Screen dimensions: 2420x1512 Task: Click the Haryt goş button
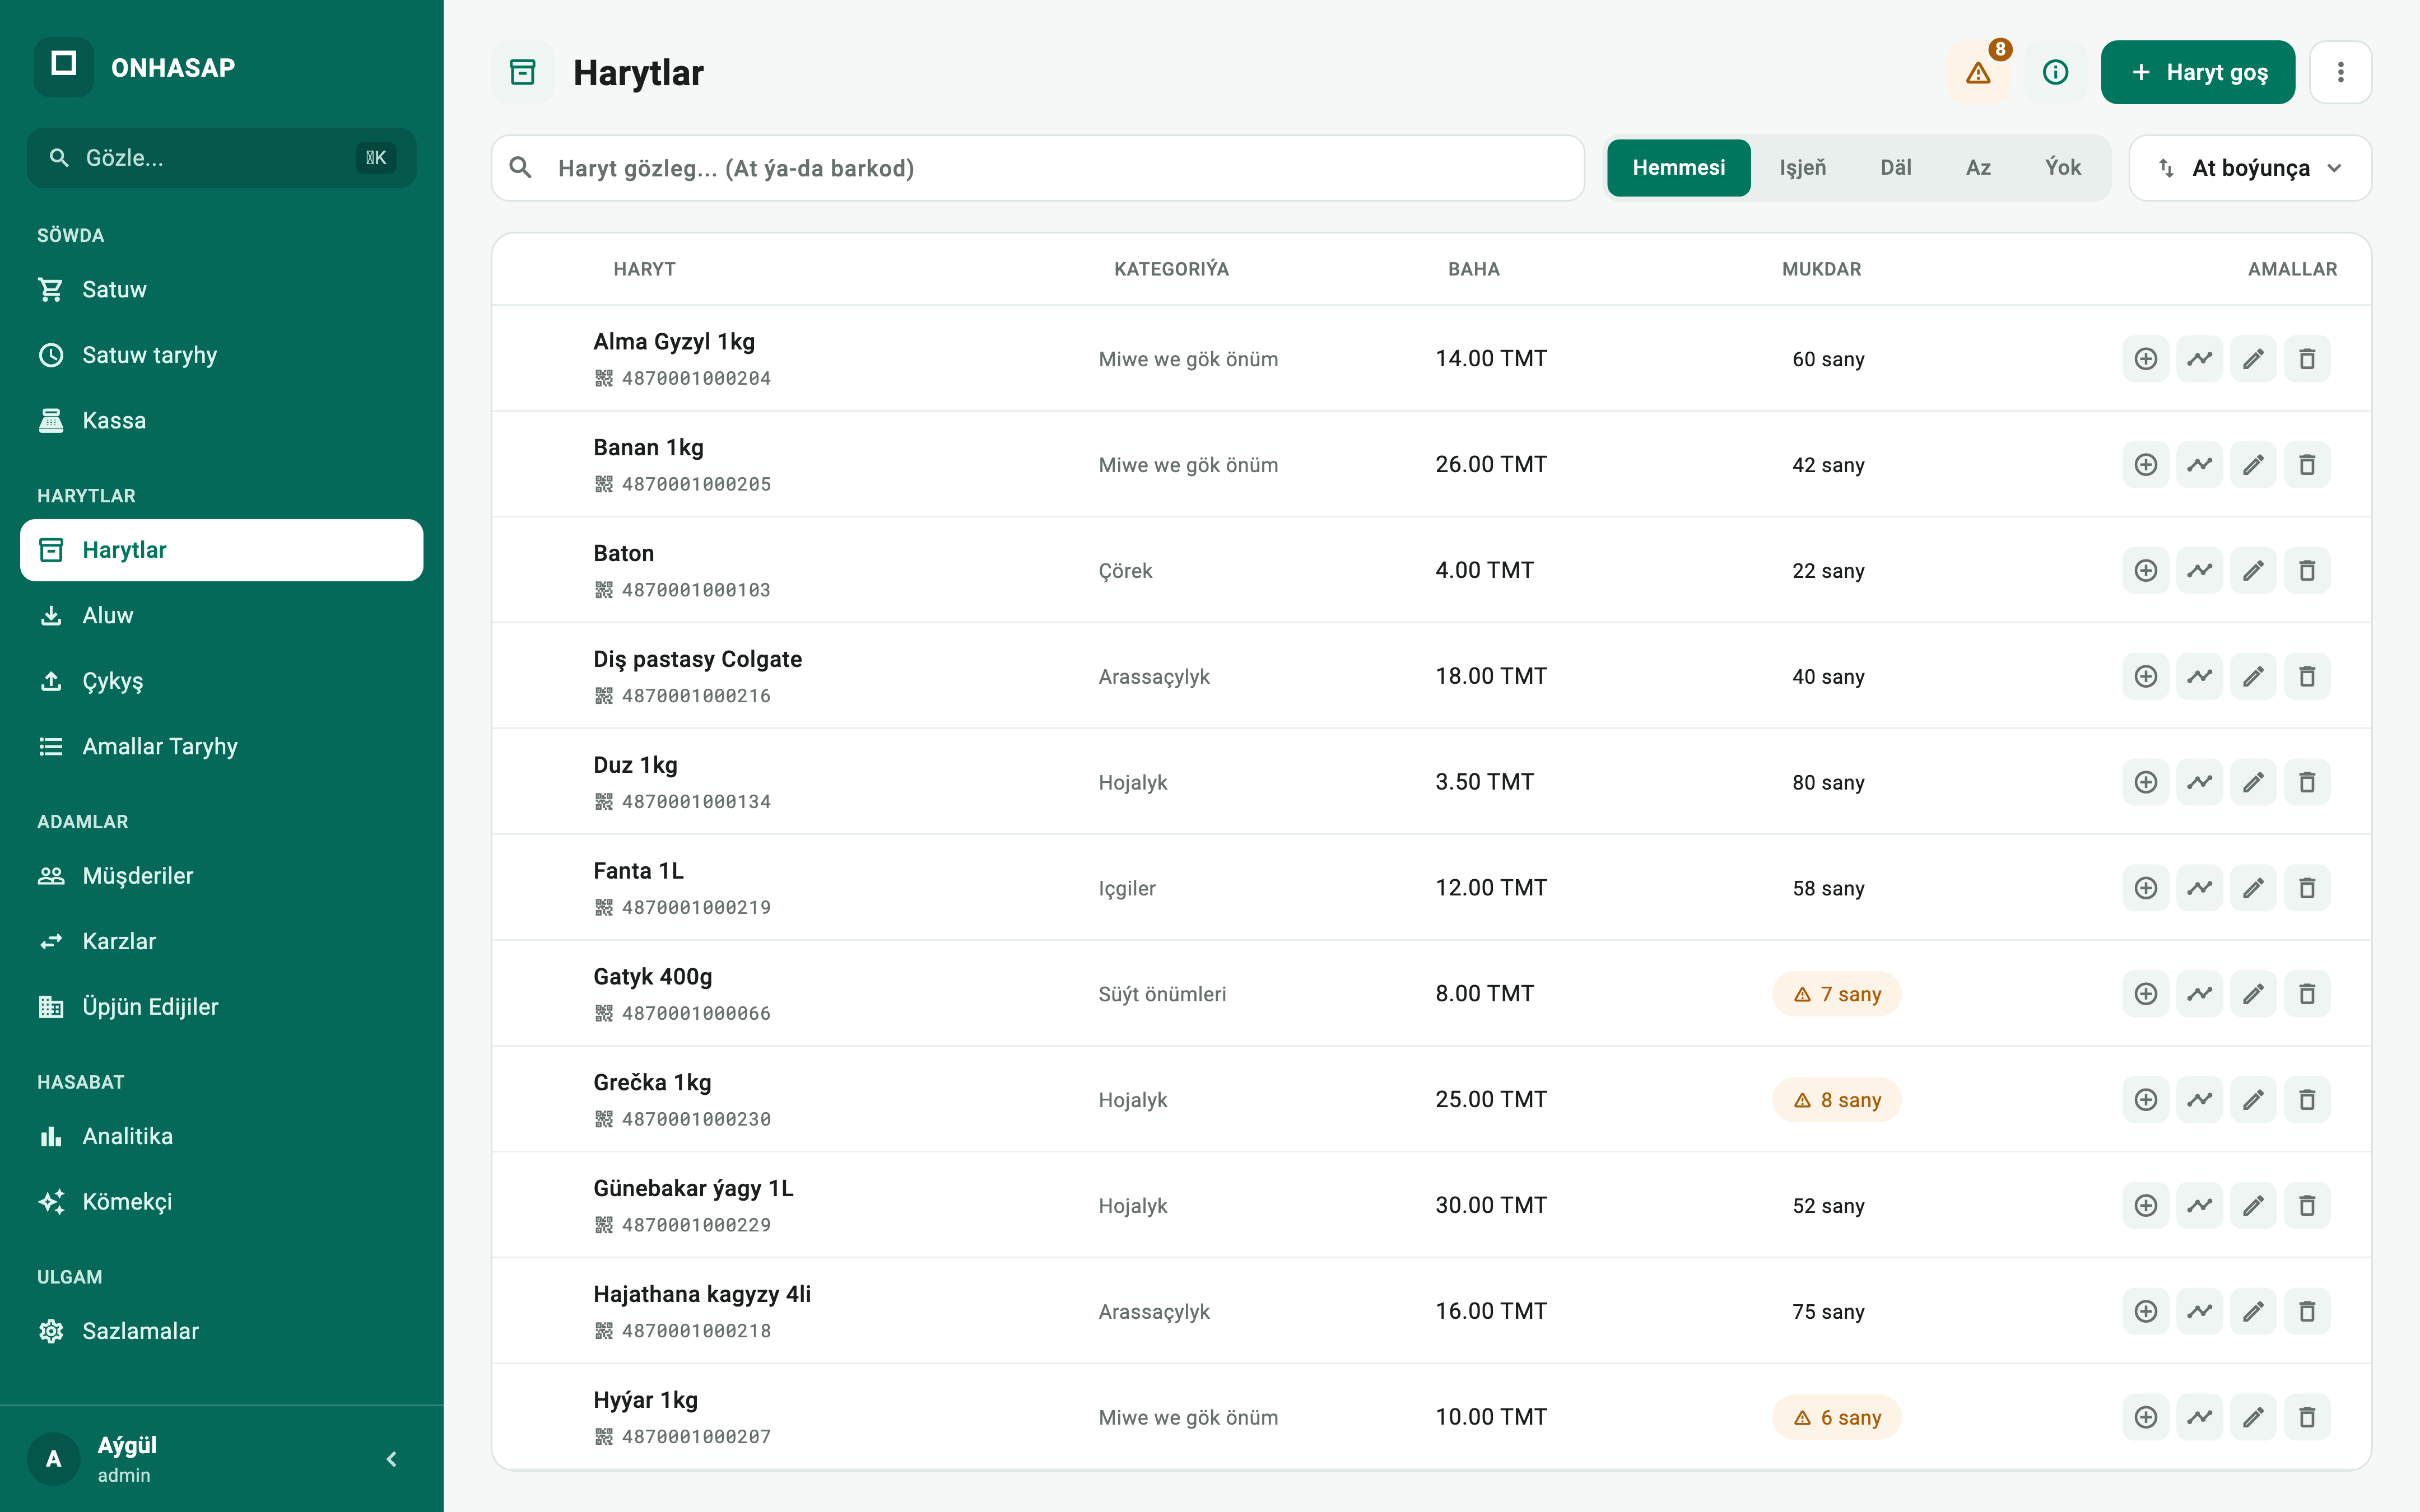click(2197, 72)
